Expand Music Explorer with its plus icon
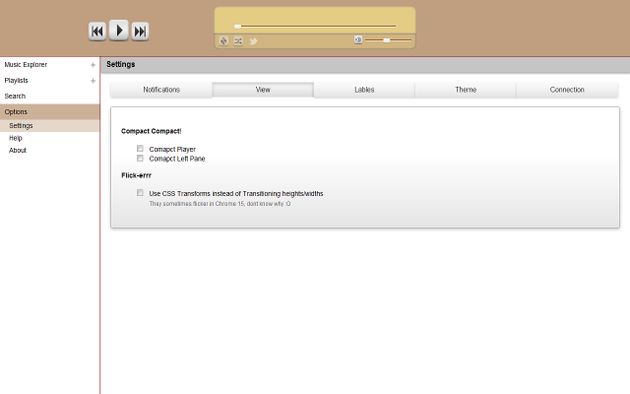The image size is (630, 394). coord(93,65)
